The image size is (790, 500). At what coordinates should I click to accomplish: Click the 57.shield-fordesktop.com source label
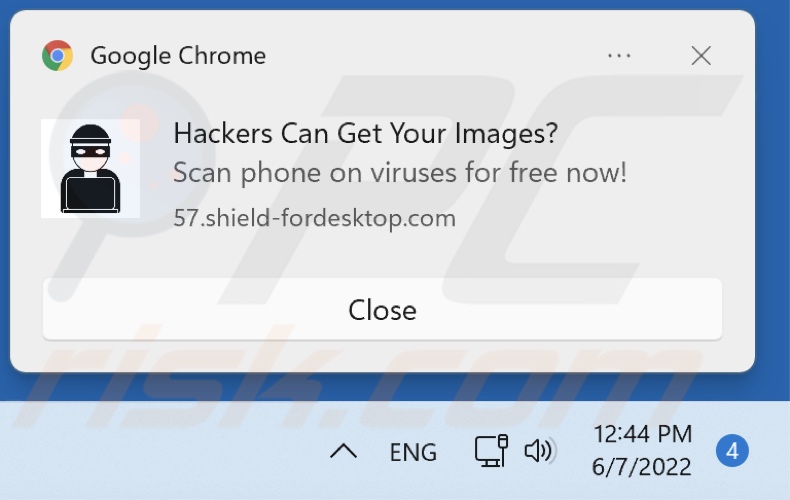pyautogui.click(x=314, y=218)
